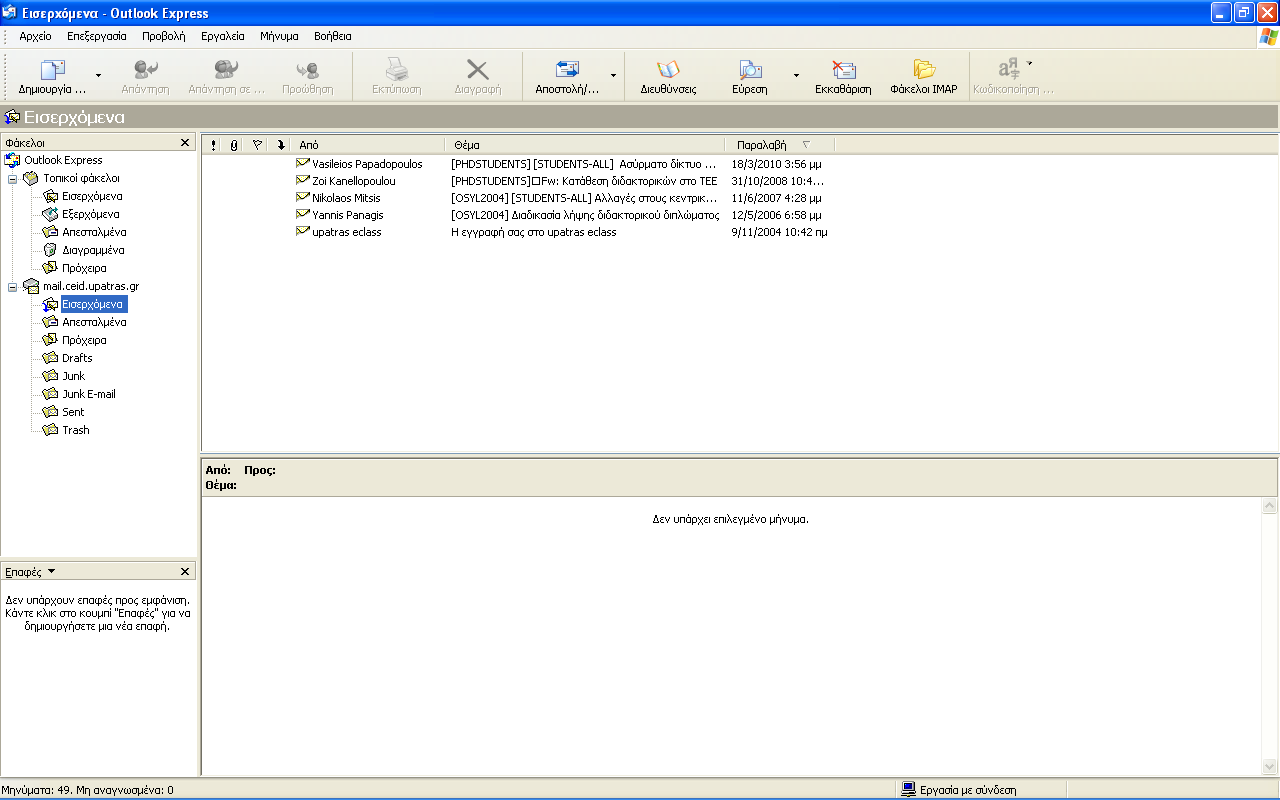Screen dimensions: 1280x800
Task: Click the Εκτύπωση print toolbar icon
Action: point(397,70)
